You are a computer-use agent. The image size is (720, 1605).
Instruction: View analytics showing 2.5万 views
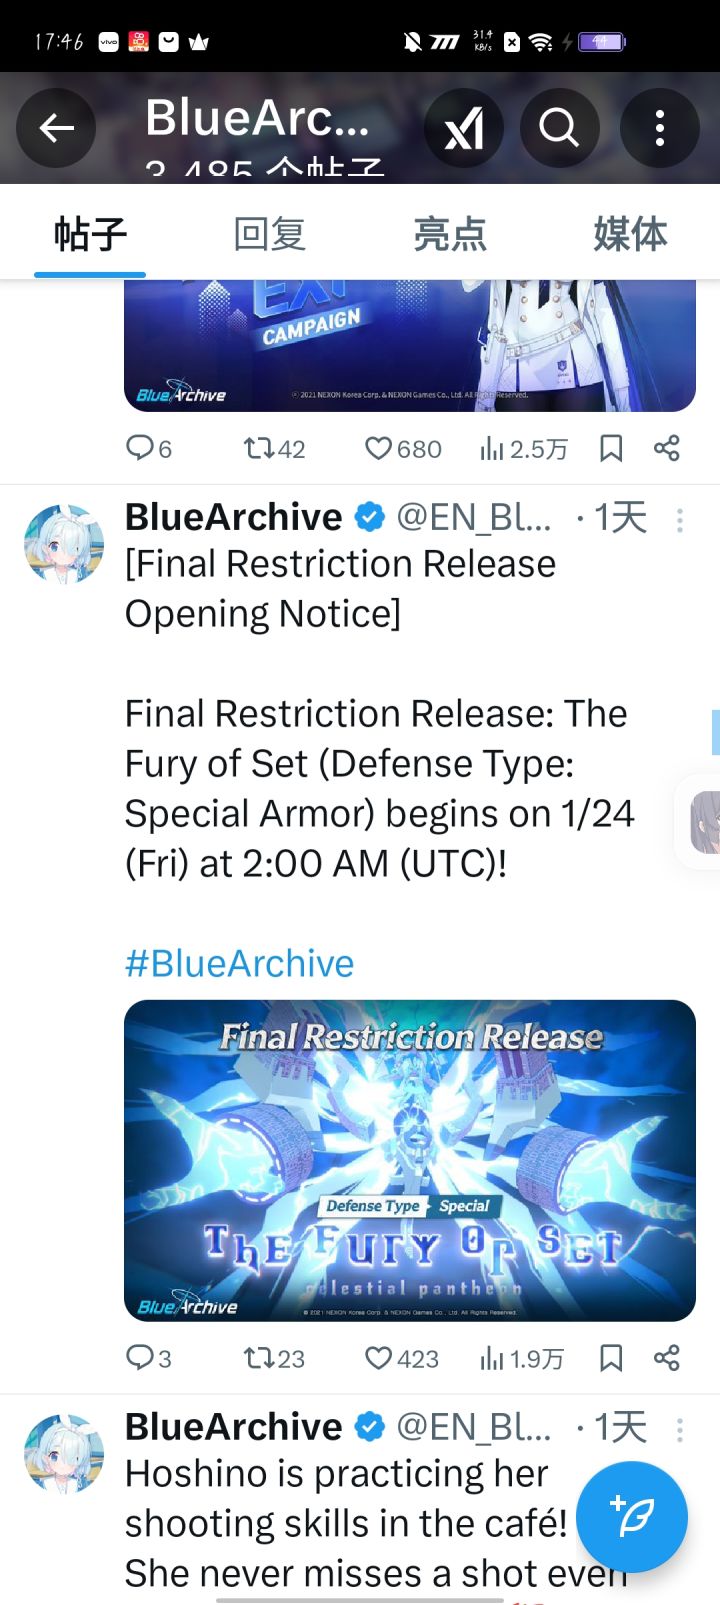pos(523,448)
